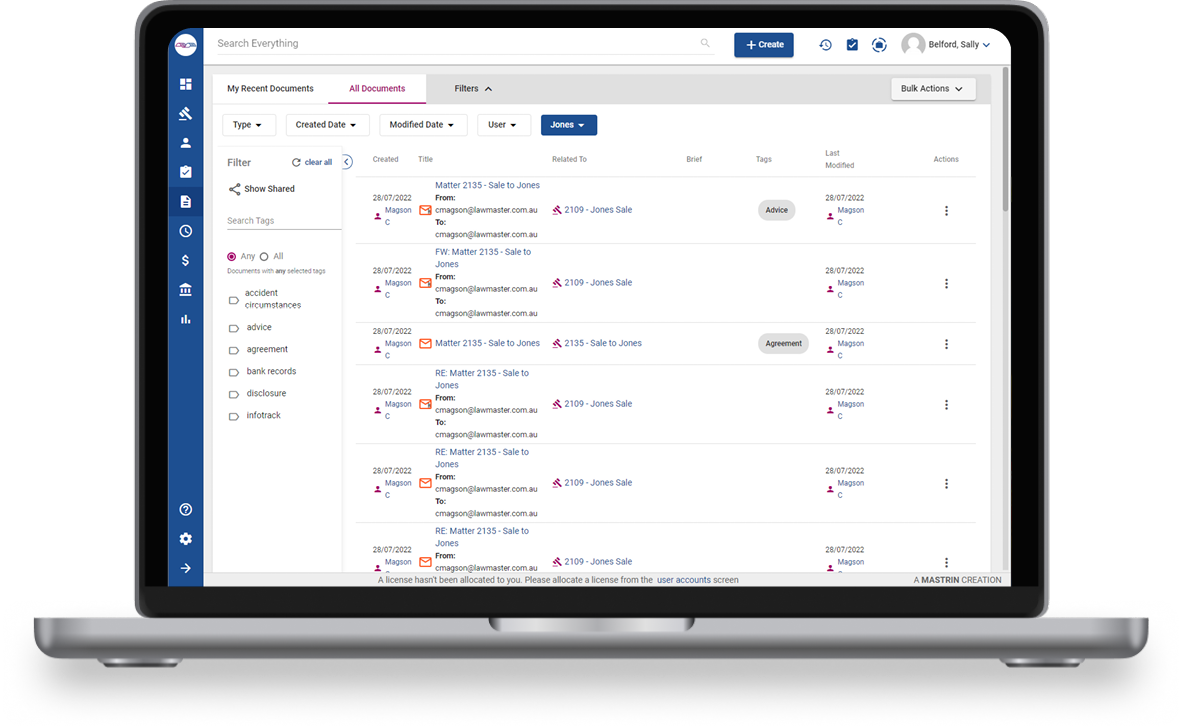This screenshot has height=727, width=1179.
Task: Expand the Bulk Actions dropdown
Action: pyautogui.click(x=932, y=88)
